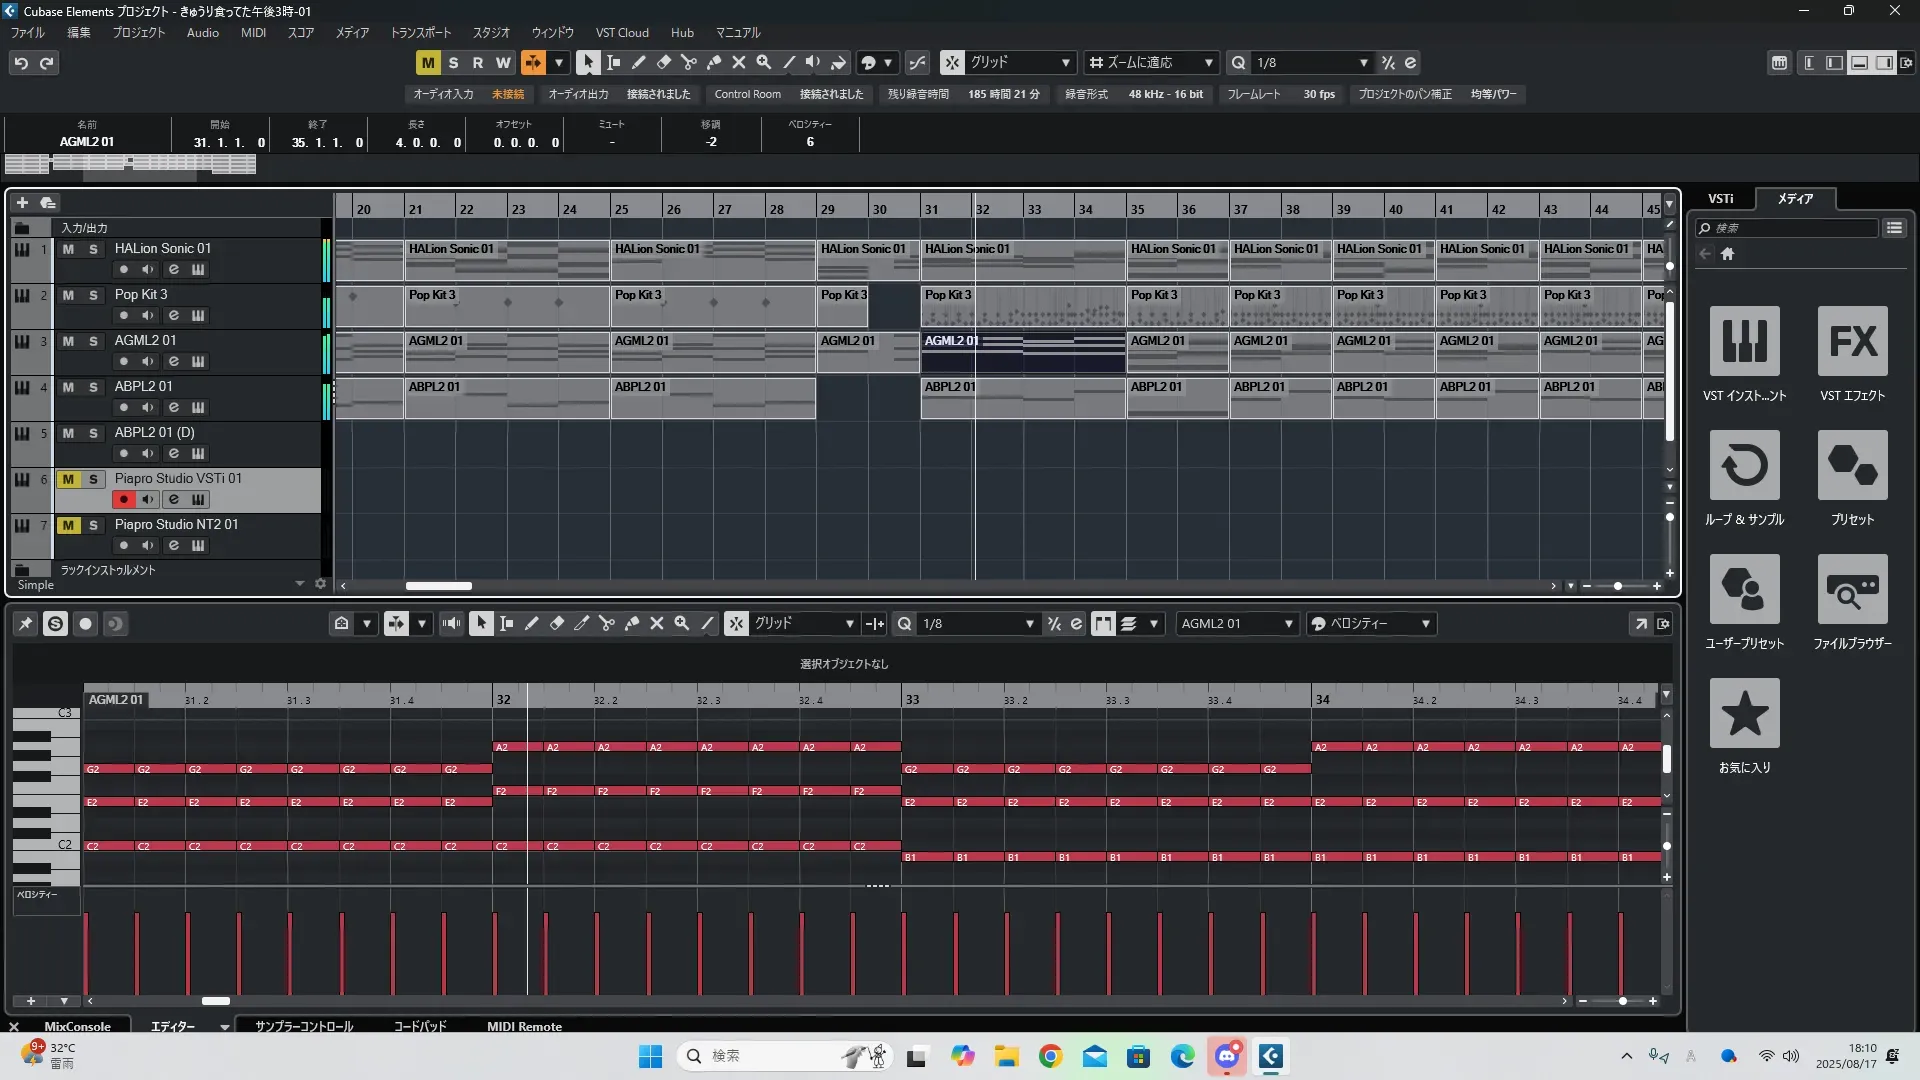Click the media search input field
This screenshot has width=1920, height=1080.
point(1790,228)
